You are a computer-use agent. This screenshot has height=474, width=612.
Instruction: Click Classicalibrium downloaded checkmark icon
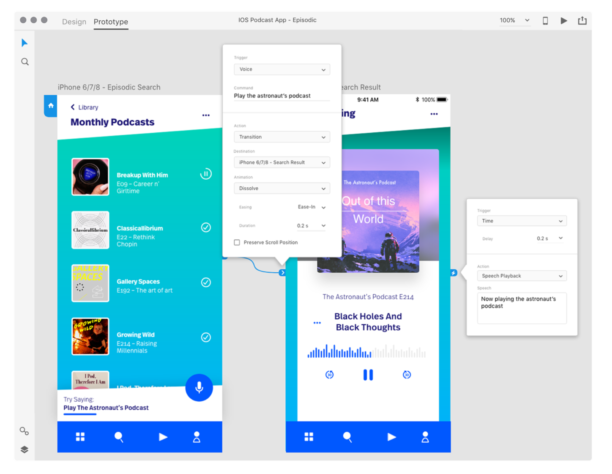pyautogui.click(x=206, y=227)
